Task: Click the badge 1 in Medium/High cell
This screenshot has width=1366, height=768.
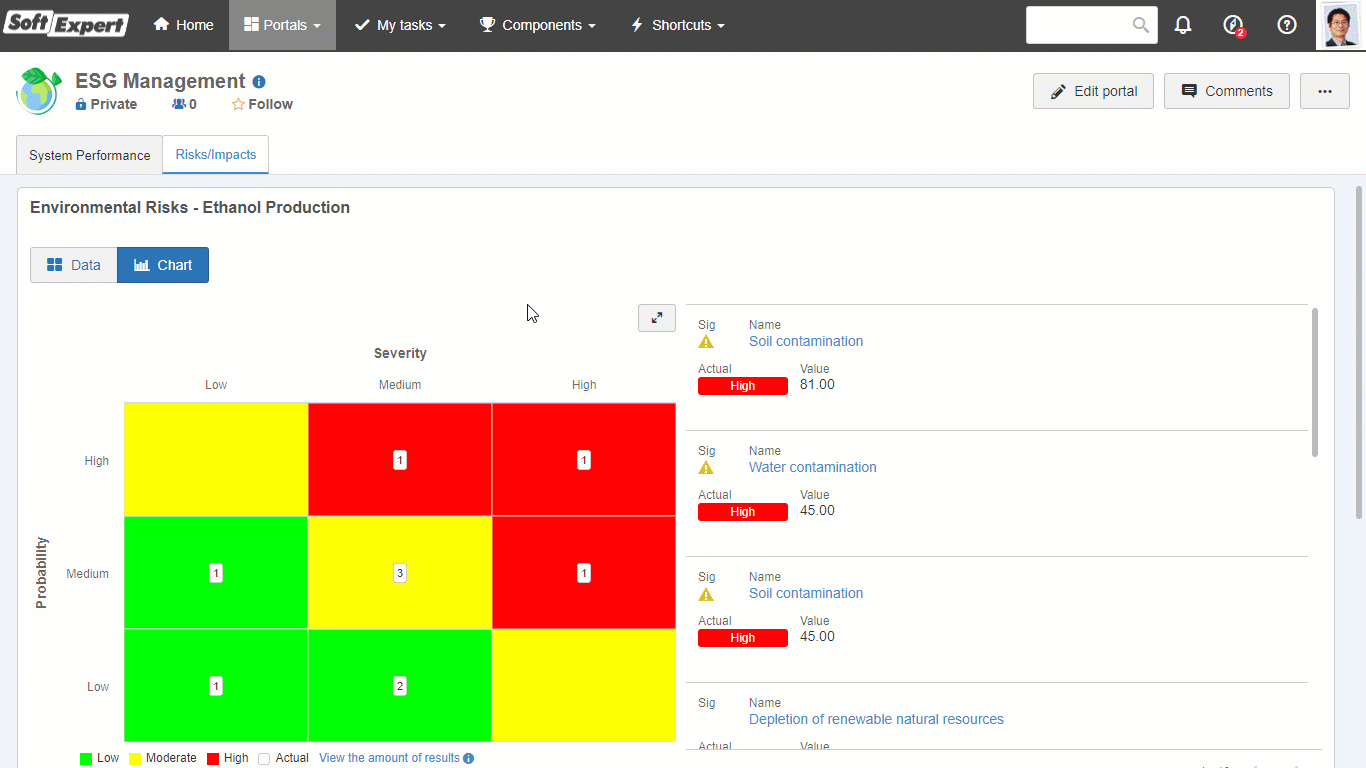Action: [x=584, y=573]
